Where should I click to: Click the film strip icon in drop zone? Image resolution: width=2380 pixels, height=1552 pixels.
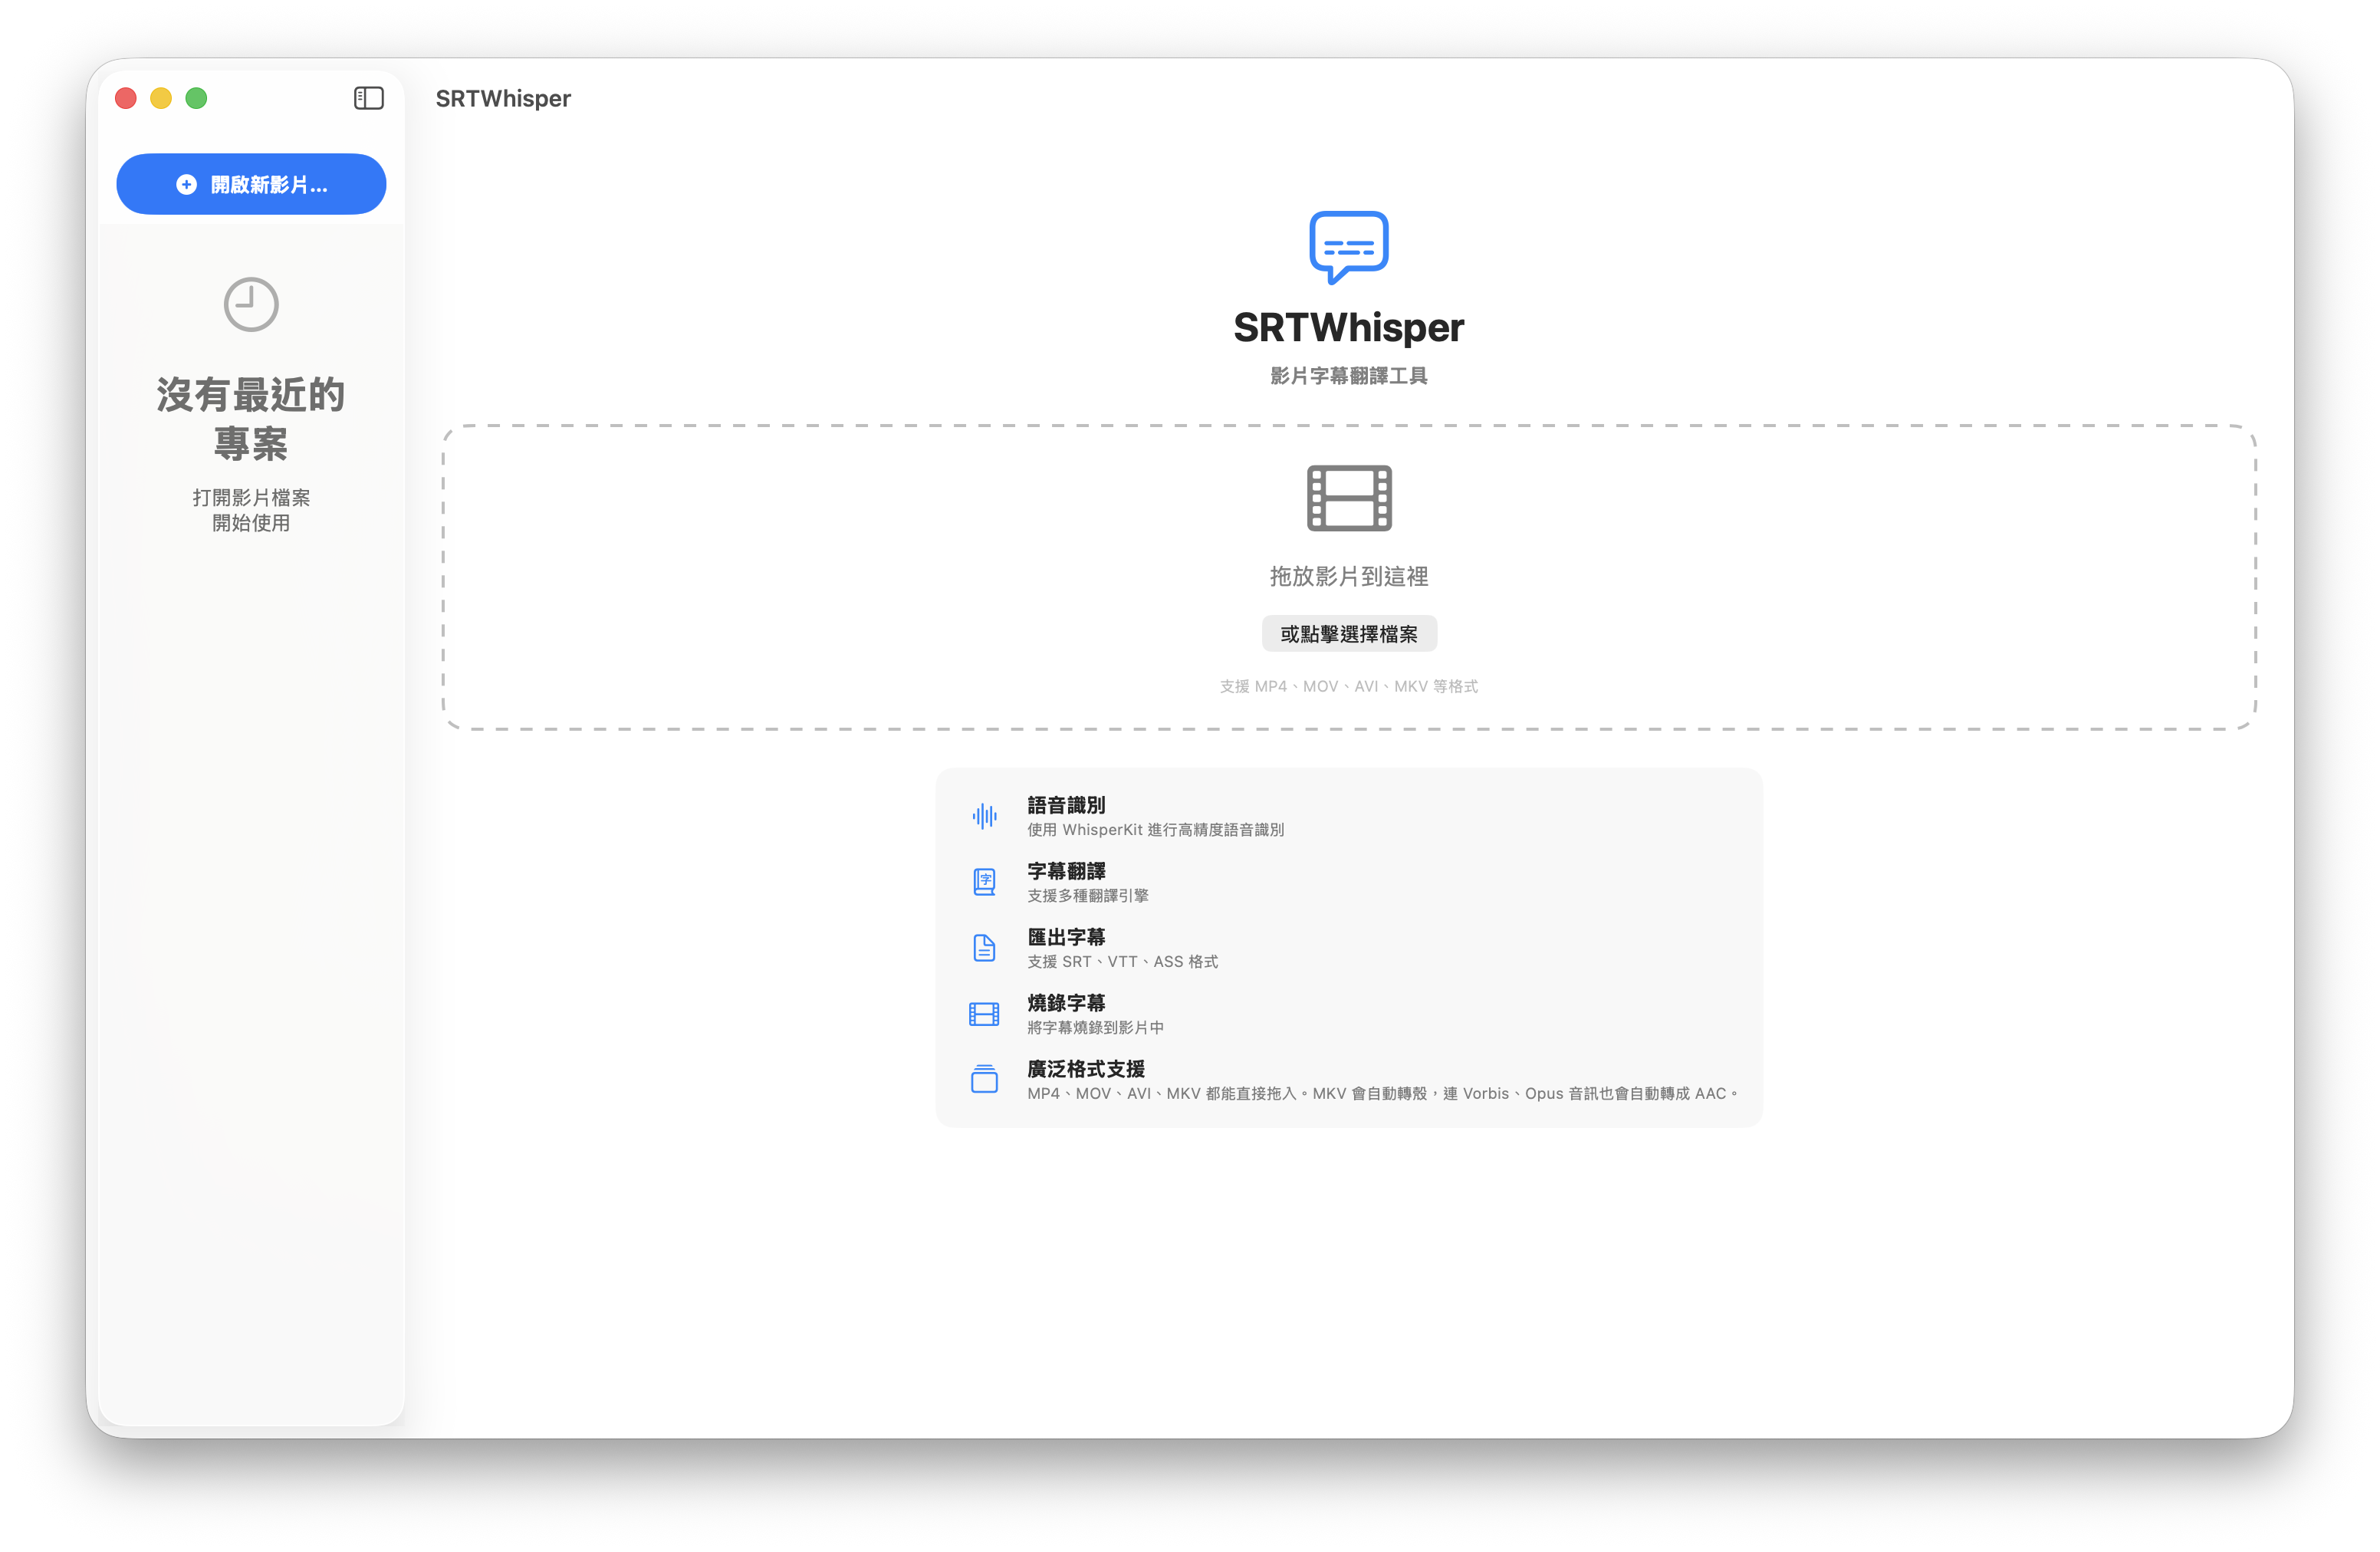click(x=1349, y=498)
